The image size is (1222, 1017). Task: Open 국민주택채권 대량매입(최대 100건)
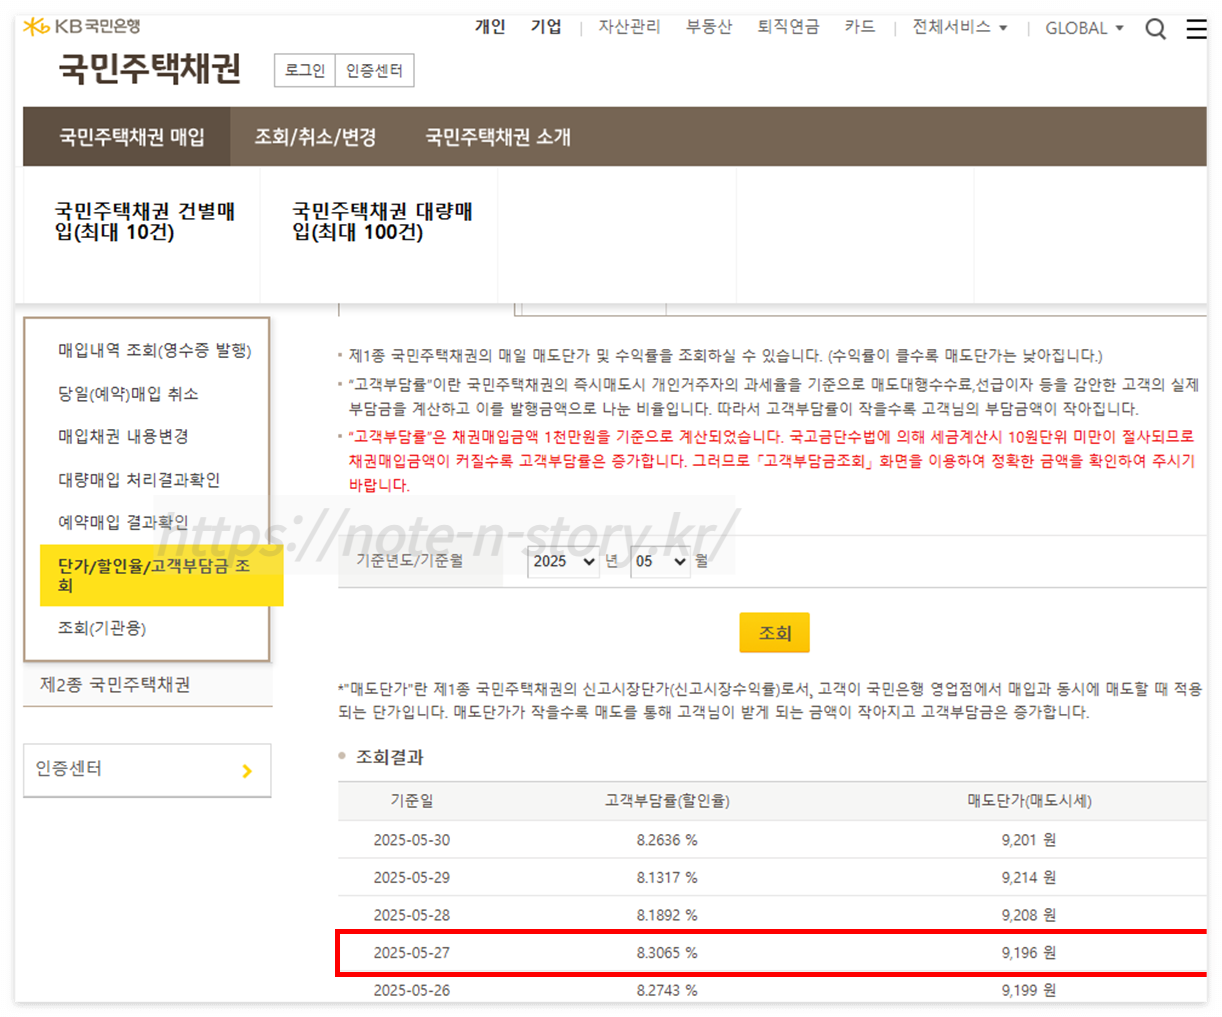point(382,222)
